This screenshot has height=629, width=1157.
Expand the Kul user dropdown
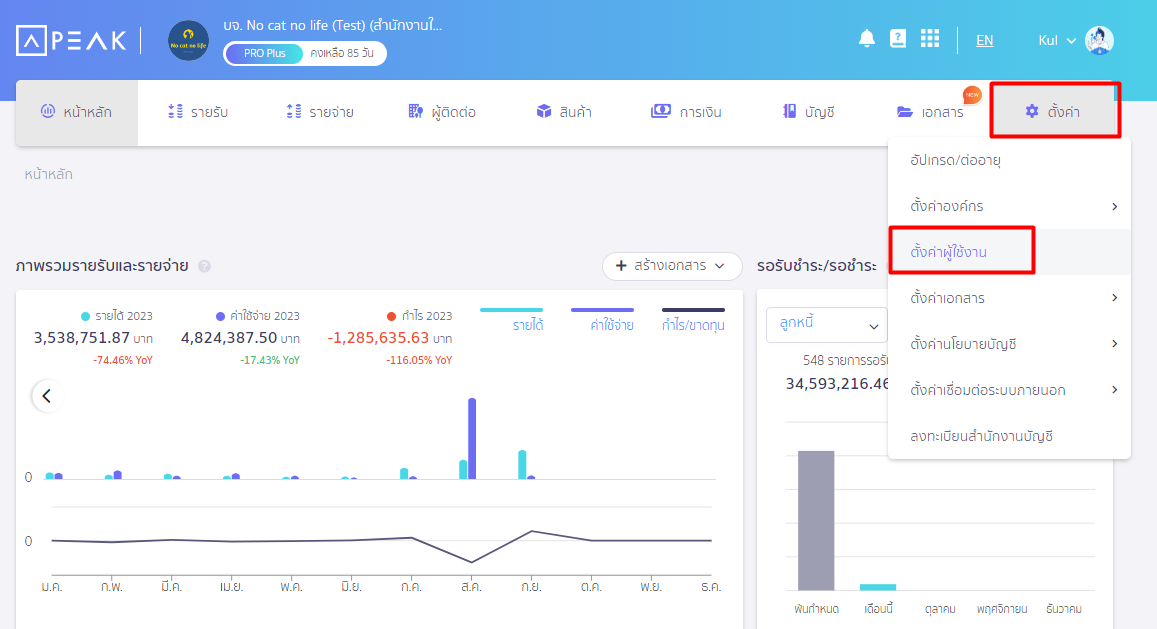pos(1057,41)
